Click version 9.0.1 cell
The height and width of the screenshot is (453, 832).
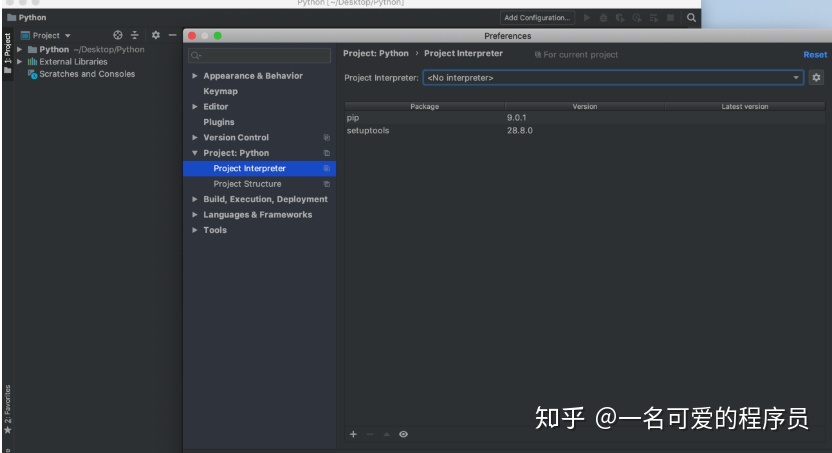click(516, 118)
